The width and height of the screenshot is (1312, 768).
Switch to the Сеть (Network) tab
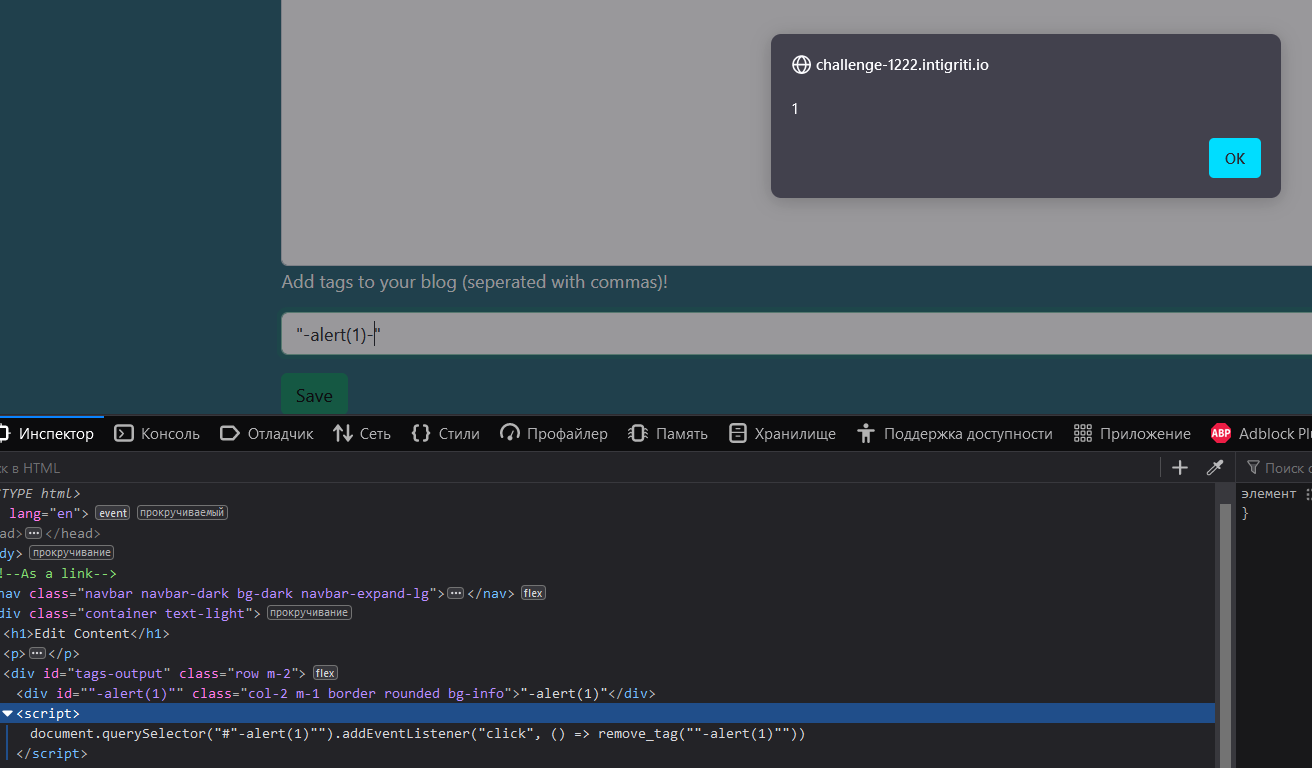tap(362, 433)
